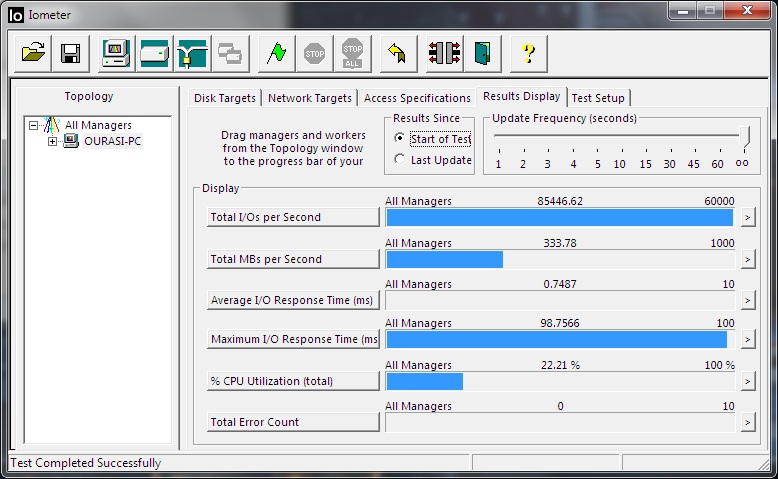778x479 pixels.
Task: Click Maximum I/O Response Time button
Action: 293,340
